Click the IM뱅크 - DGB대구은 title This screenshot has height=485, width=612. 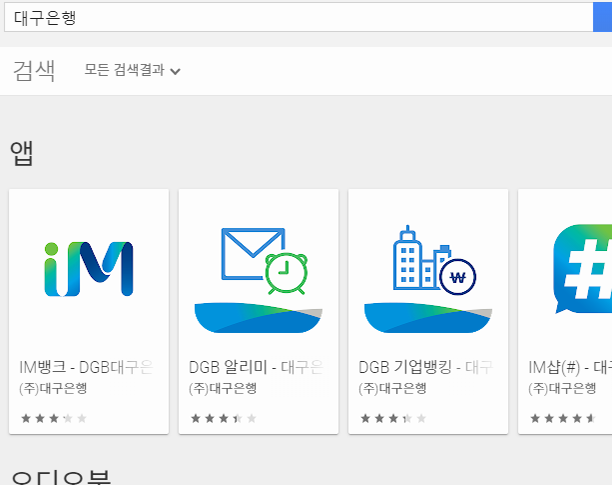[x=86, y=367]
